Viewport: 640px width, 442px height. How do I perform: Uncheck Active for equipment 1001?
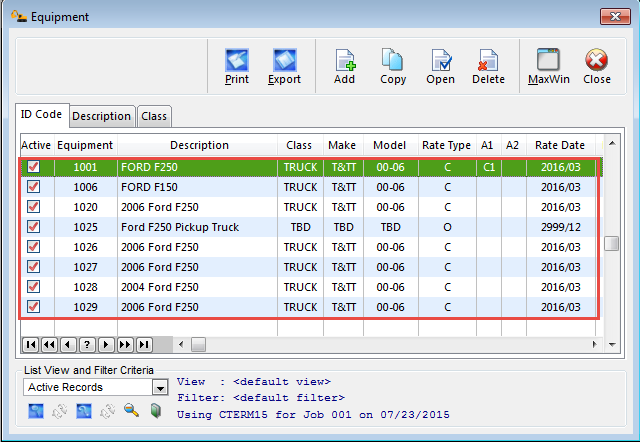33,167
